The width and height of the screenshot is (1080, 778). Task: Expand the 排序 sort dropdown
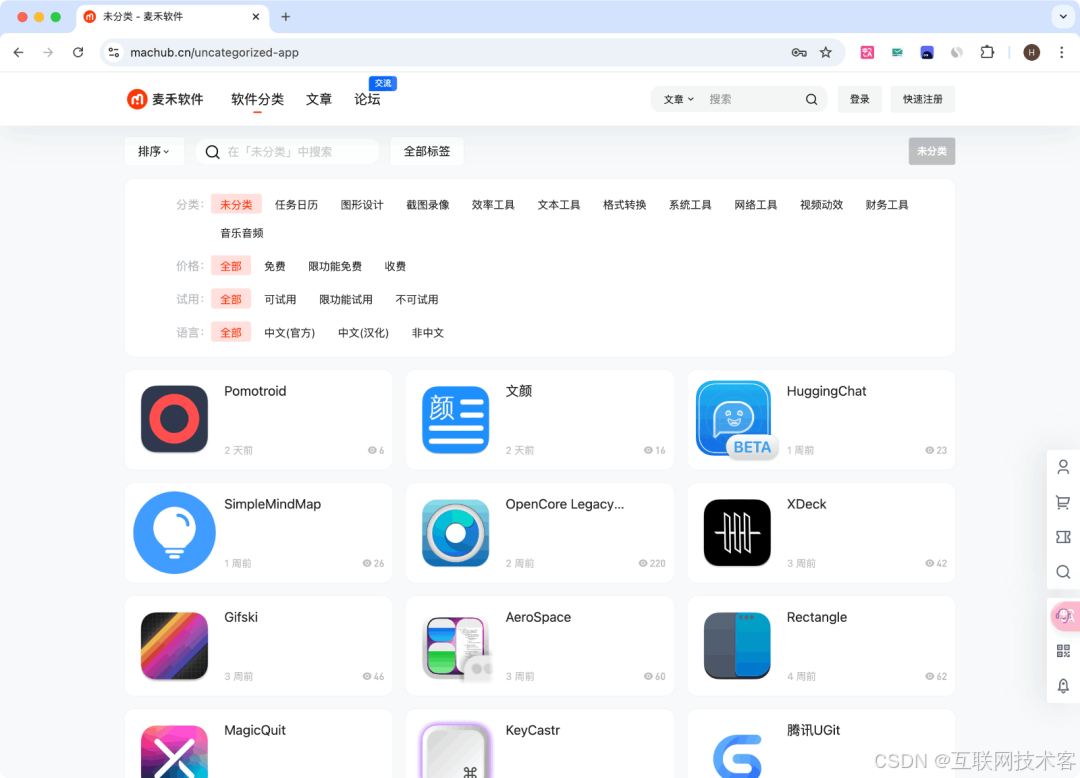click(154, 151)
